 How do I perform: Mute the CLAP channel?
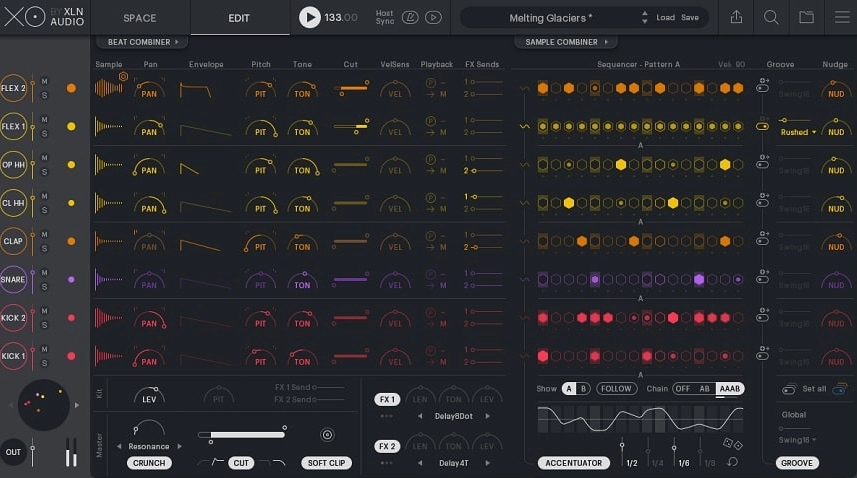(44, 234)
